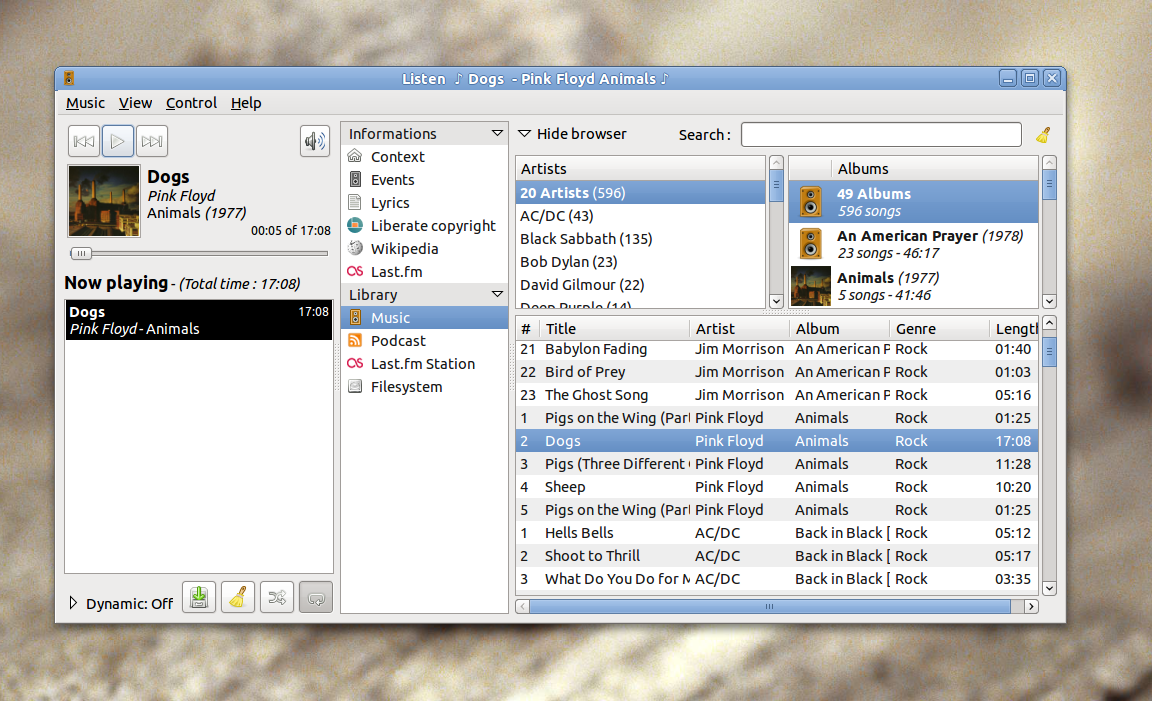Open Podcast in the Library
Image resolution: width=1152 pixels, height=701 pixels.
[x=424, y=341]
